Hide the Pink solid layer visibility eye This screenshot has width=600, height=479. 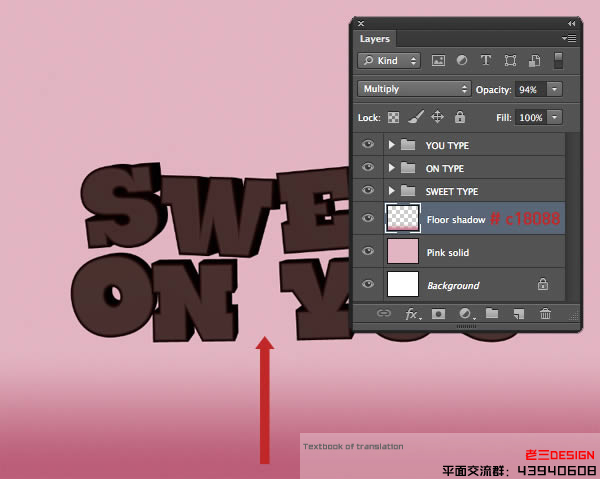[368, 251]
